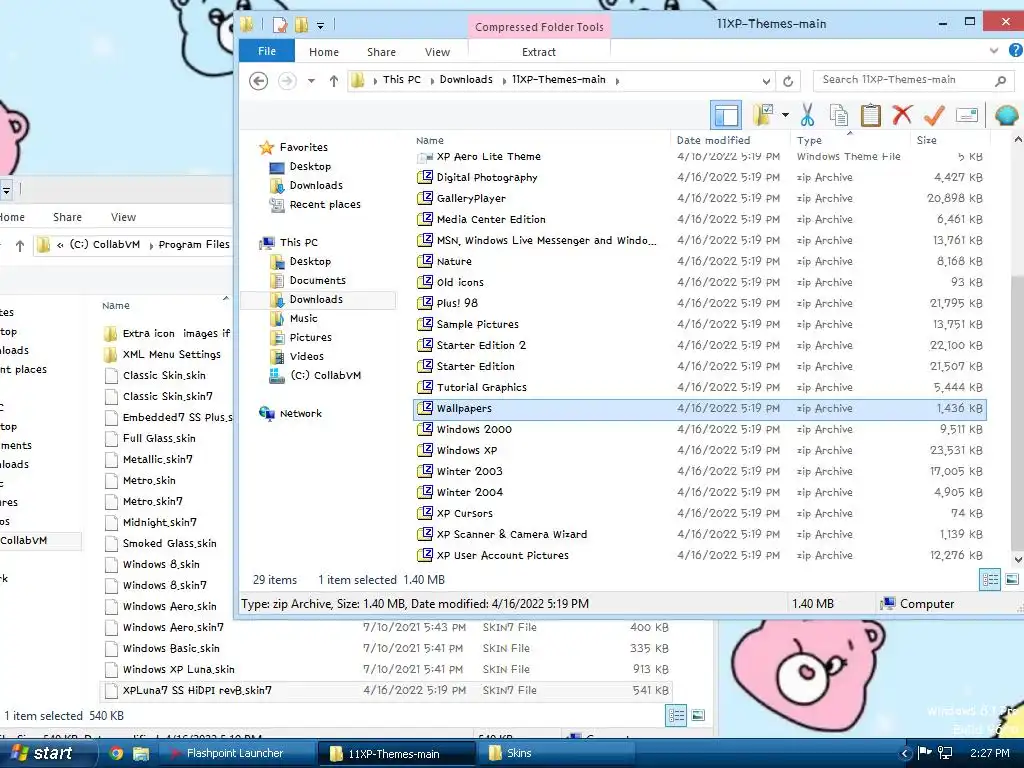Select the Windows XP zip archive
The height and width of the screenshot is (768, 1024).
point(467,451)
